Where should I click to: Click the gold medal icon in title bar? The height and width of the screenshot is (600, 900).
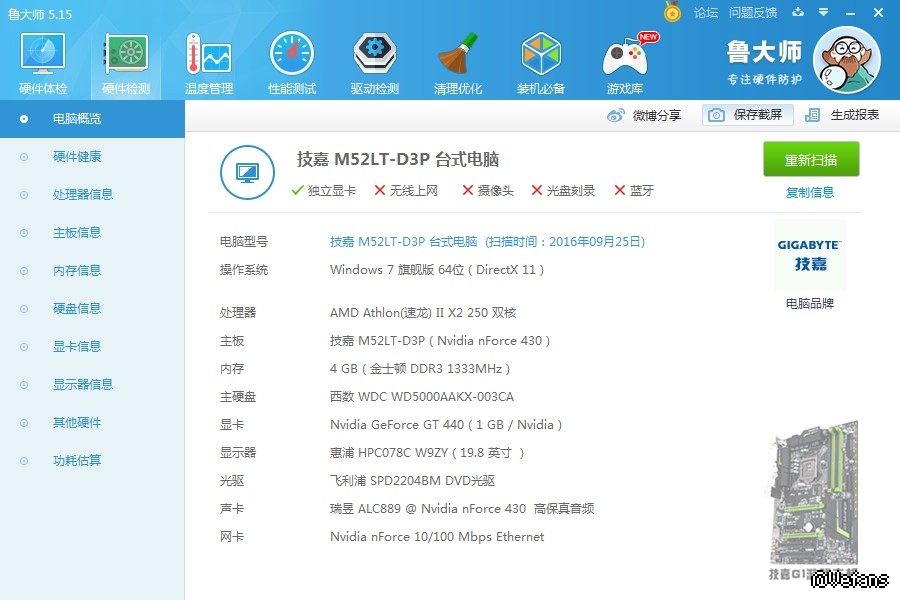click(x=672, y=12)
